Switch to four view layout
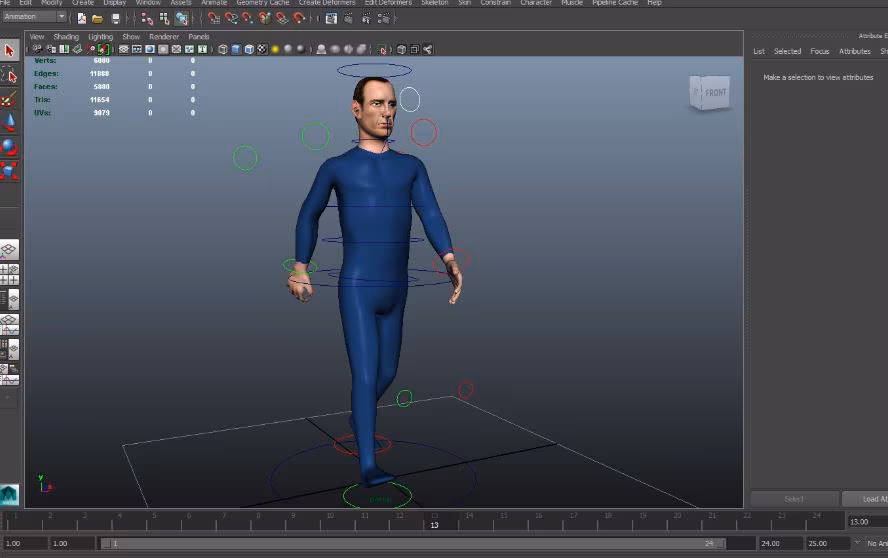The height and width of the screenshot is (558, 888). click(9, 274)
